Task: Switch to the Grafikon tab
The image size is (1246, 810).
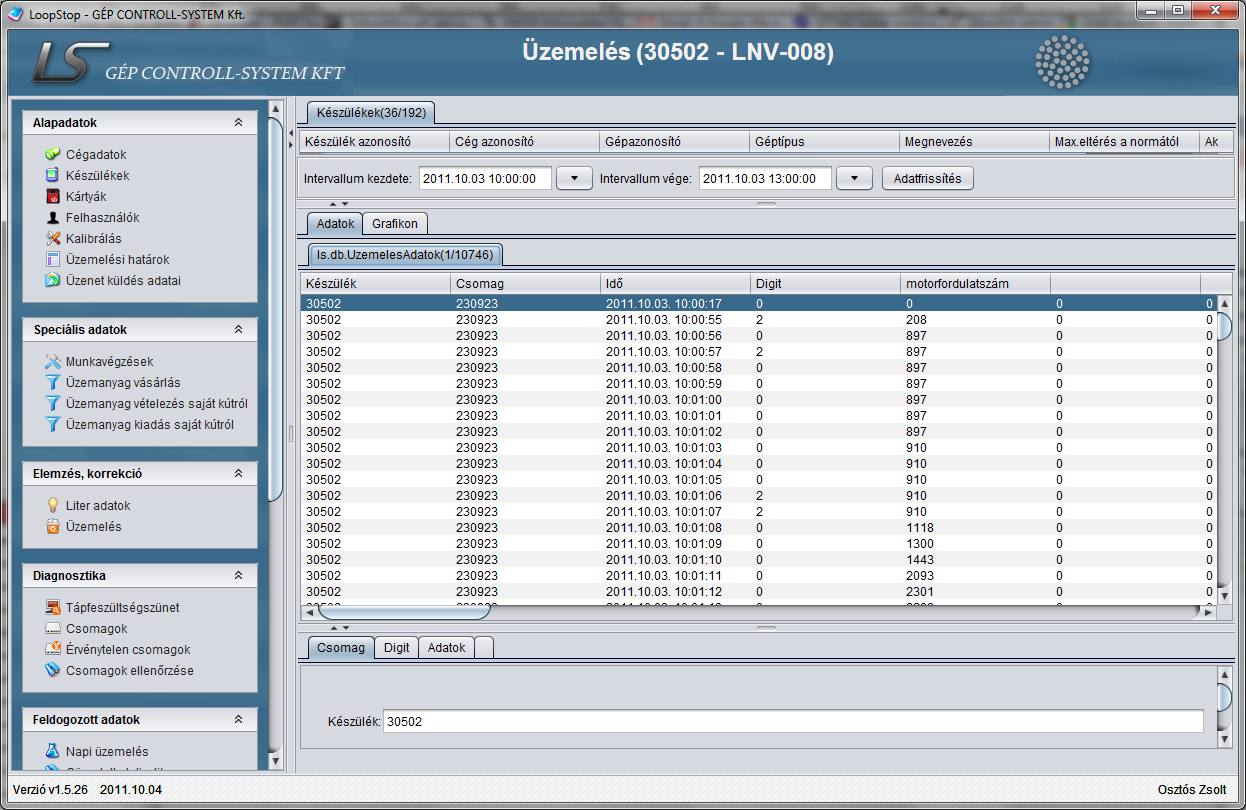Action: (x=395, y=223)
